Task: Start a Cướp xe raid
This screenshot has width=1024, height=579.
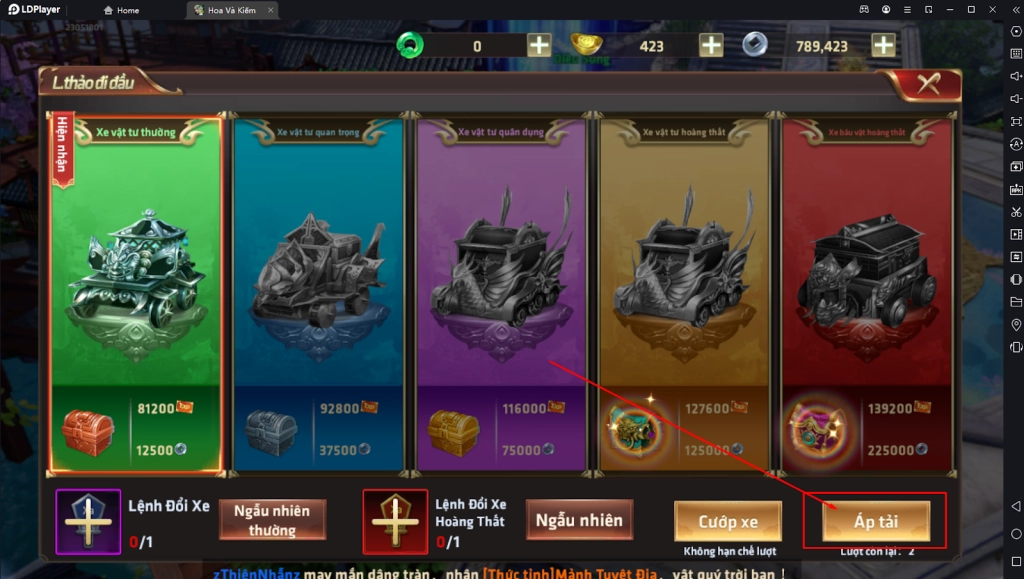Action: (728, 521)
